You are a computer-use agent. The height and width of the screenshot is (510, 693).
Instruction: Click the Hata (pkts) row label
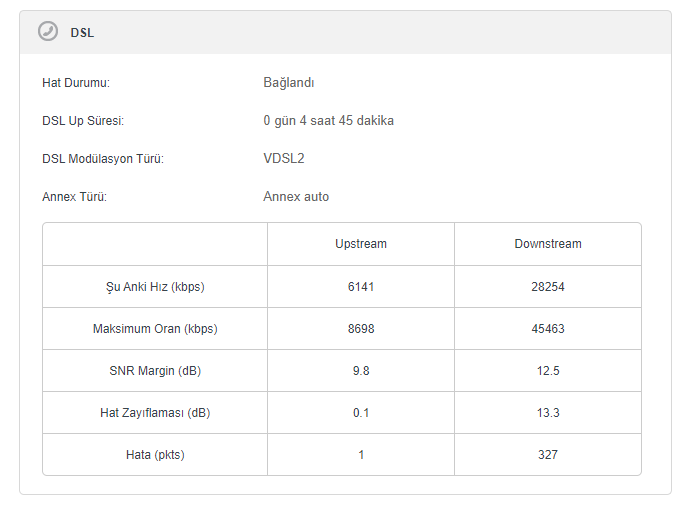tap(155, 455)
